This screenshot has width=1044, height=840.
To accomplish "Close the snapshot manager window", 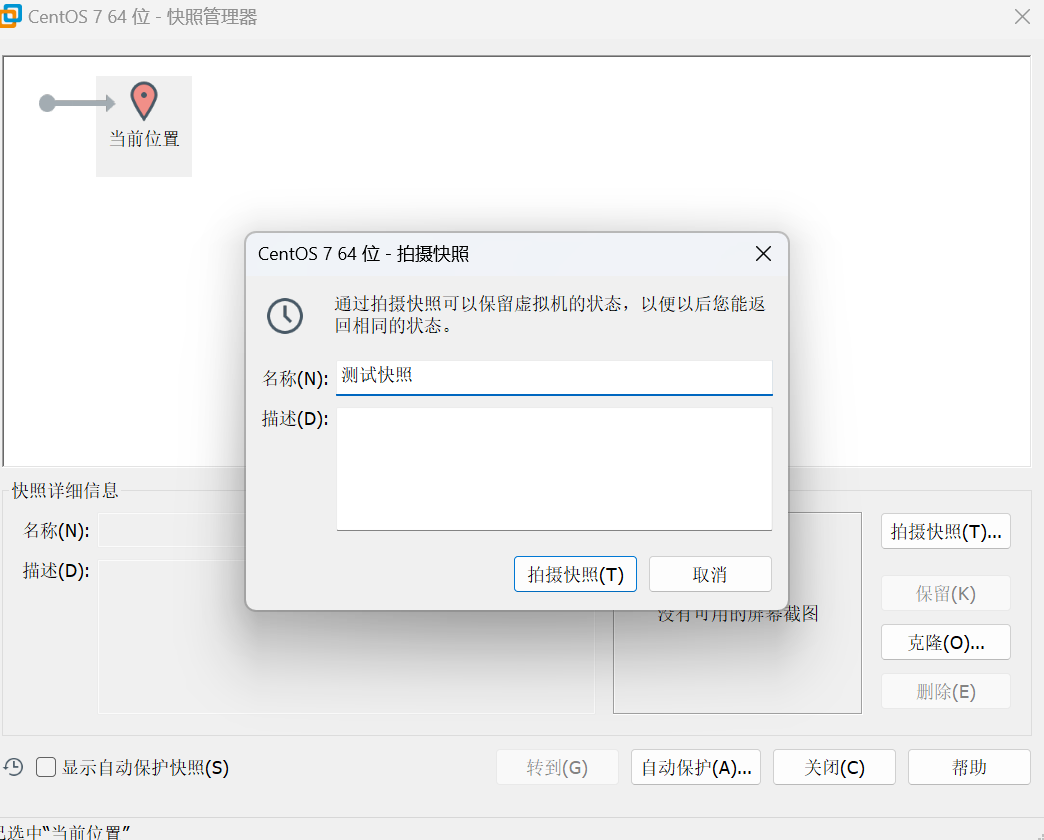I will tap(1023, 17).
